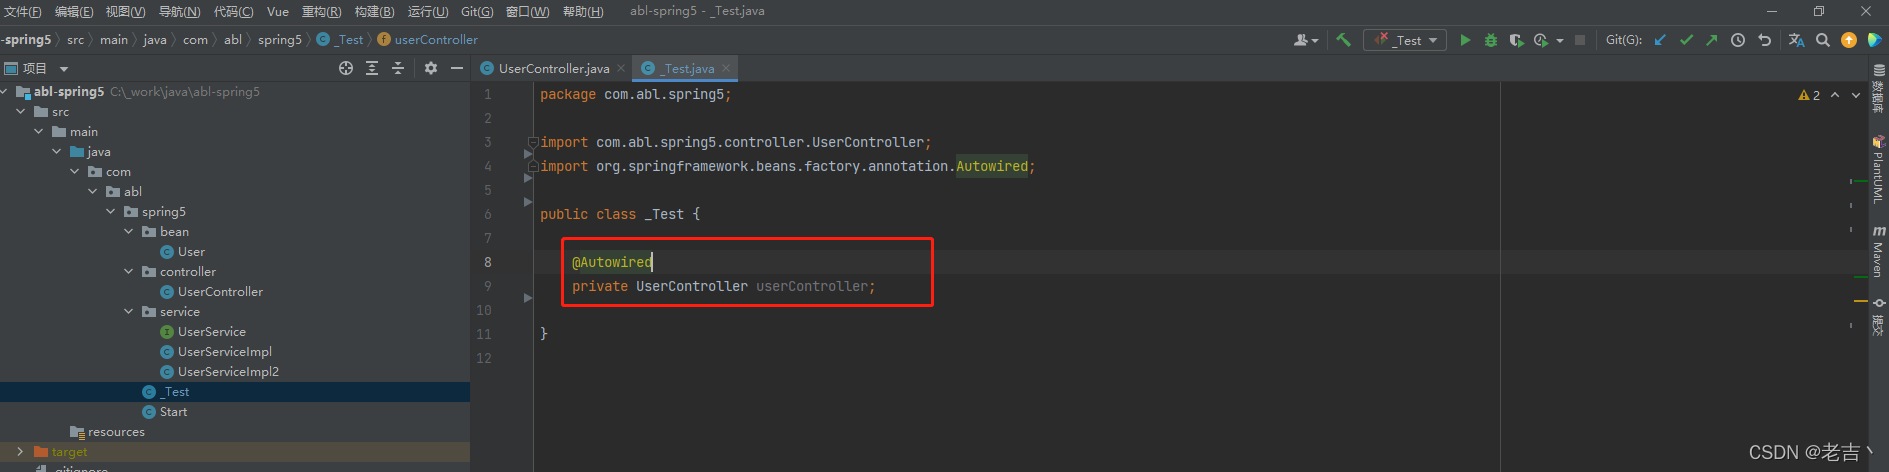Select Start class in project tree

click(x=173, y=411)
